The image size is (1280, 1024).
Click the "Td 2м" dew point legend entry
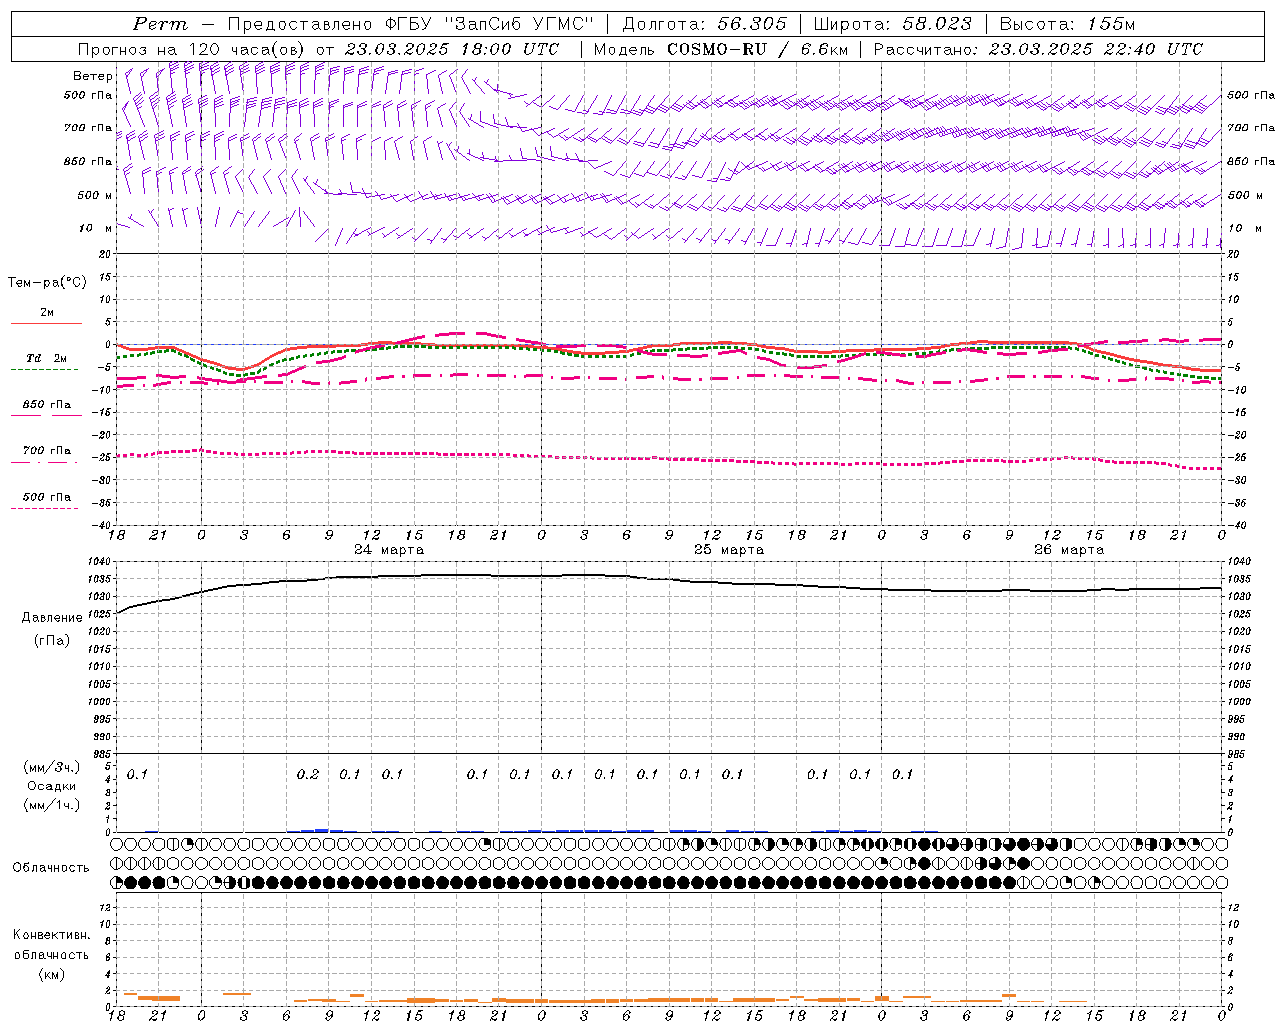47,358
